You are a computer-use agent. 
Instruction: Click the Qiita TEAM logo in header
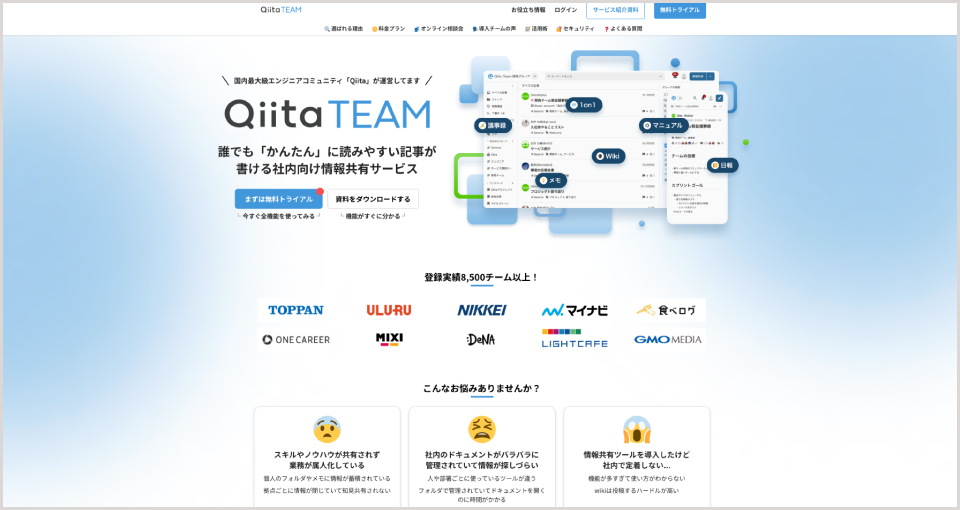pyautogui.click(x=280, y=10)
